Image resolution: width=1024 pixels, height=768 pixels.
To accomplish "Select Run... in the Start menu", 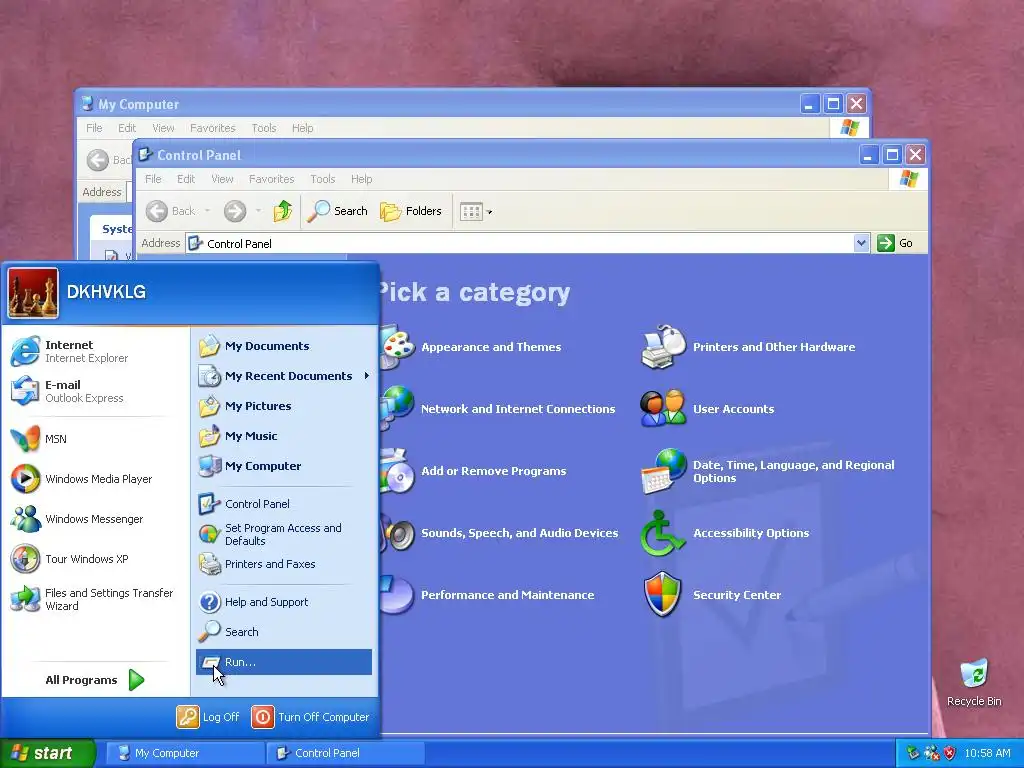I will 283,662.
